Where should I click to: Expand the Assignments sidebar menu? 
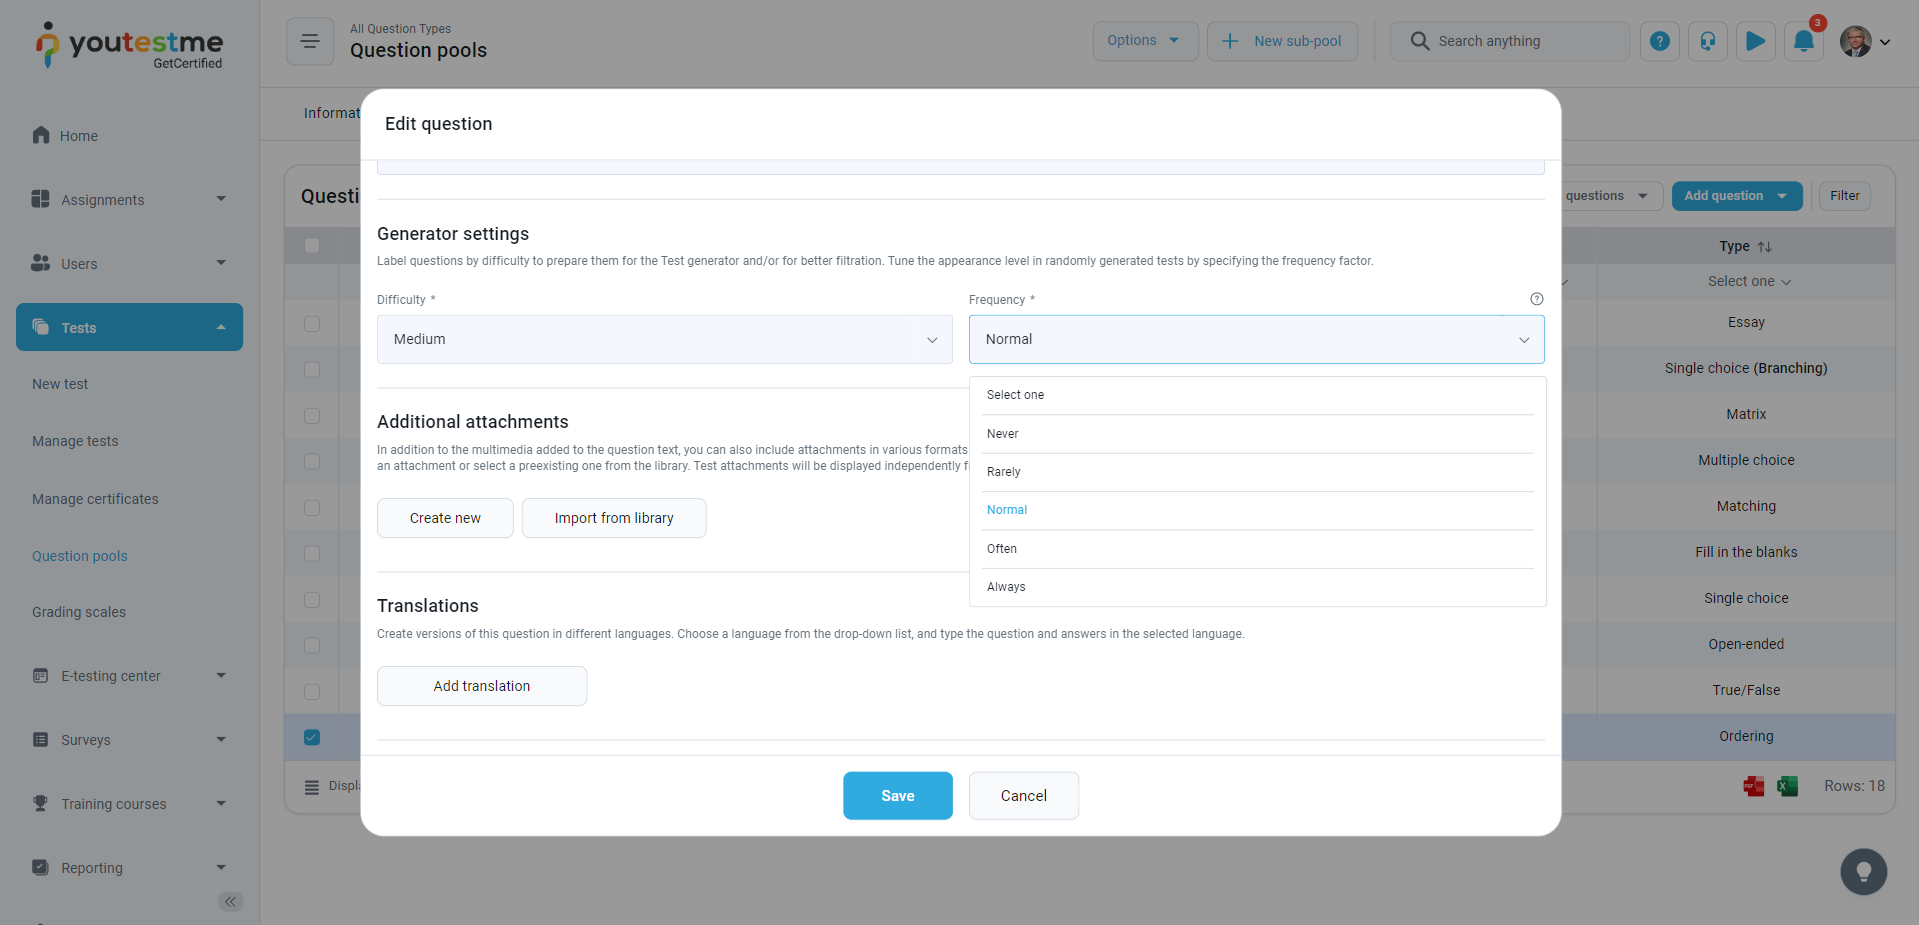[129, 200]
